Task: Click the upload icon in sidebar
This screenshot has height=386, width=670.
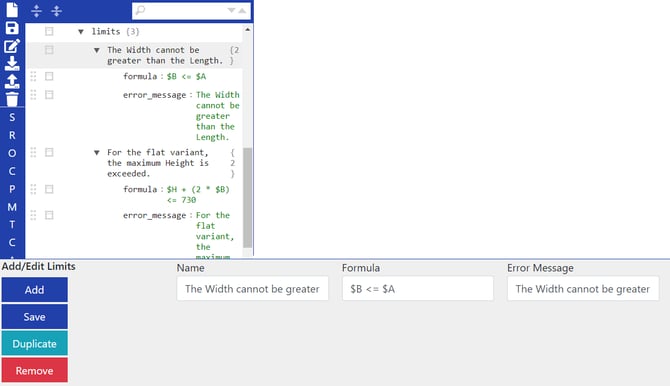Action: point(12,81)
